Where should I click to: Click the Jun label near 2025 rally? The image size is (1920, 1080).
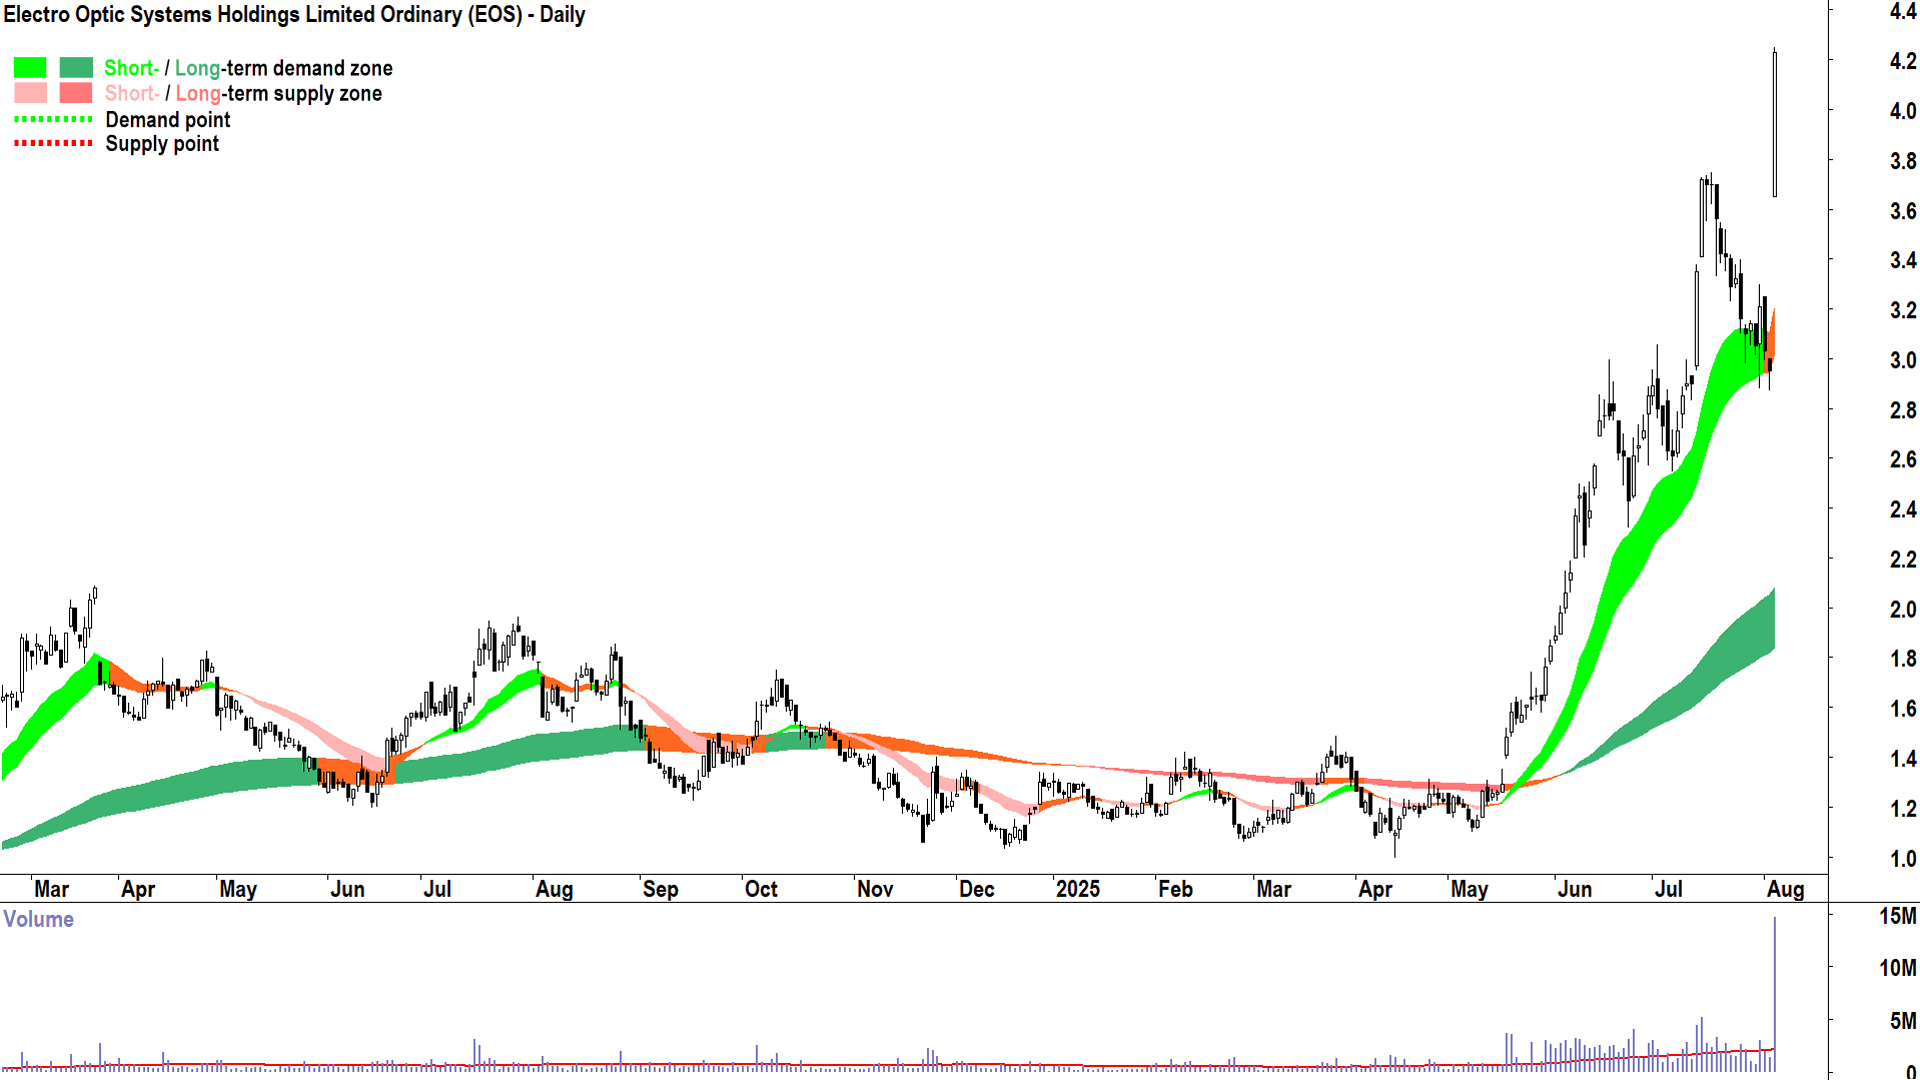tap(1574, 889)
